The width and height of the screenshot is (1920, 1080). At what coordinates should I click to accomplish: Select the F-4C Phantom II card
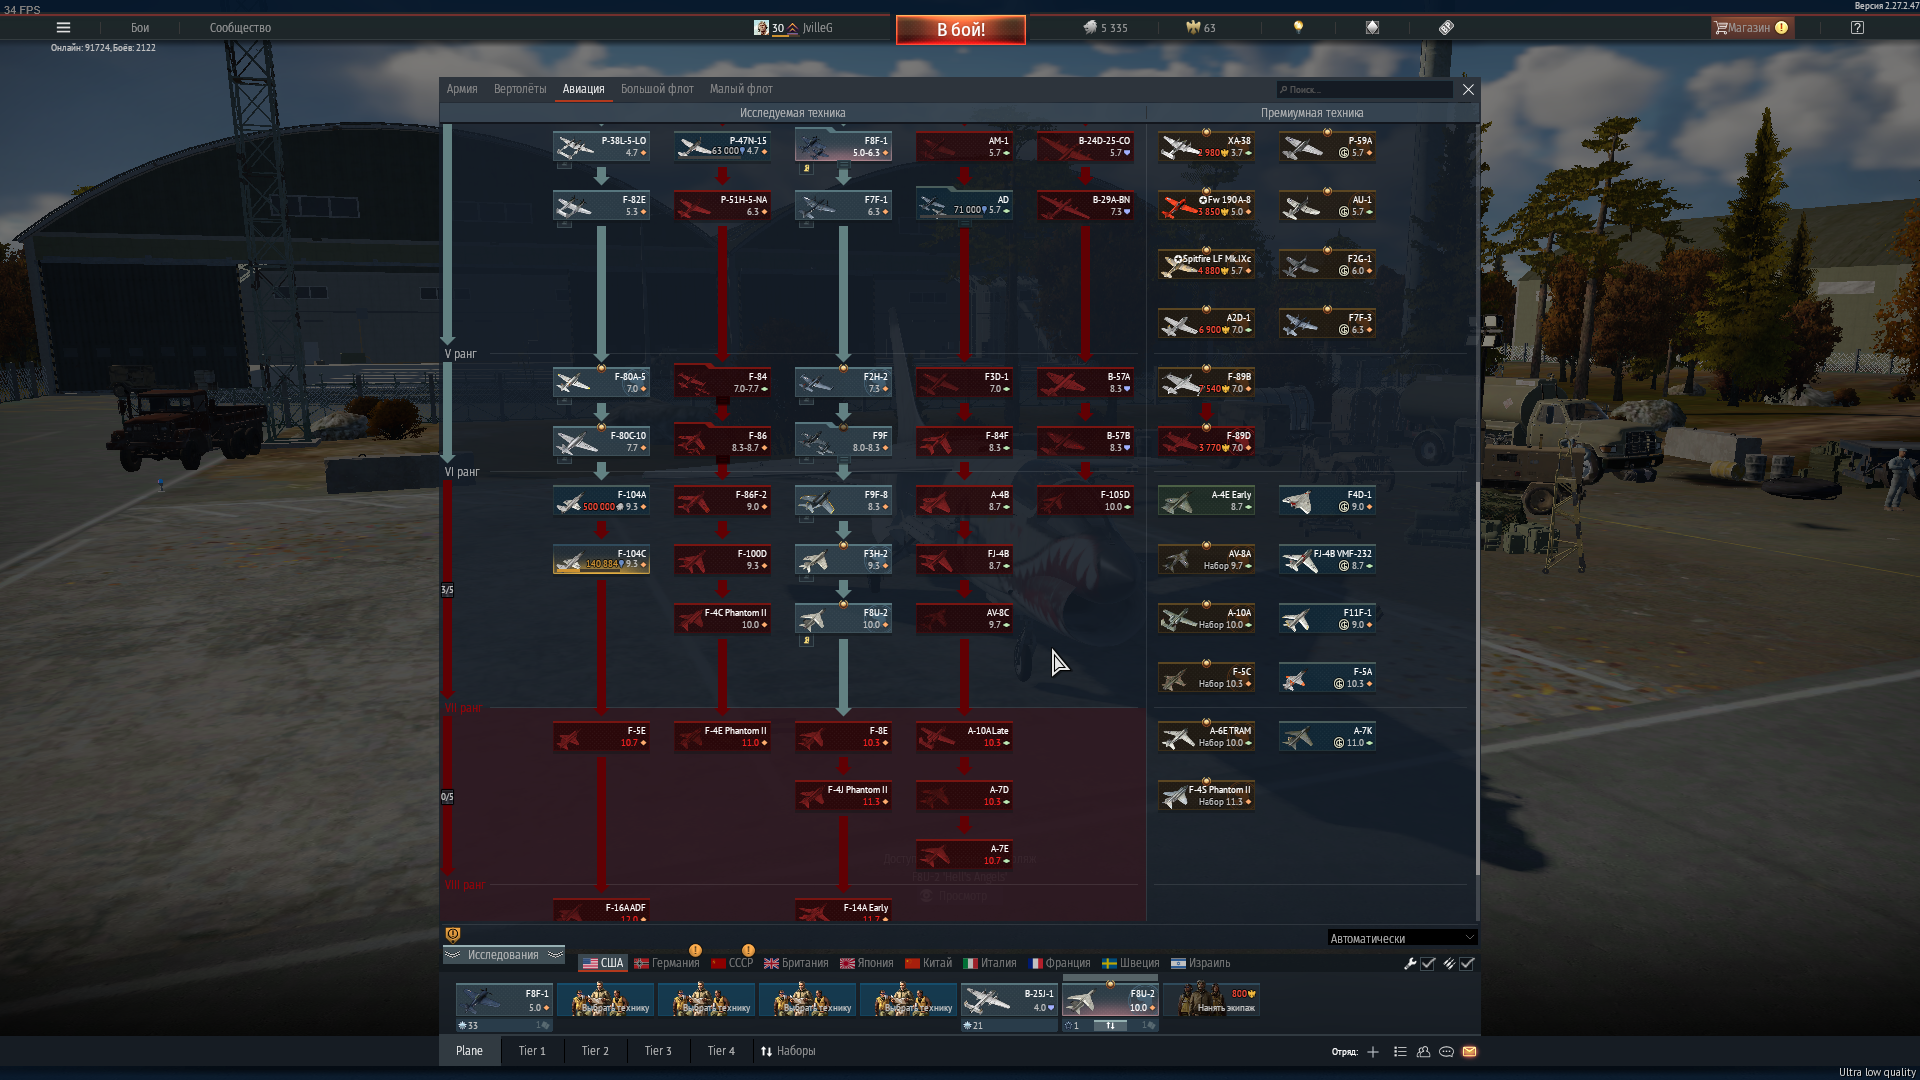[722, 619]
